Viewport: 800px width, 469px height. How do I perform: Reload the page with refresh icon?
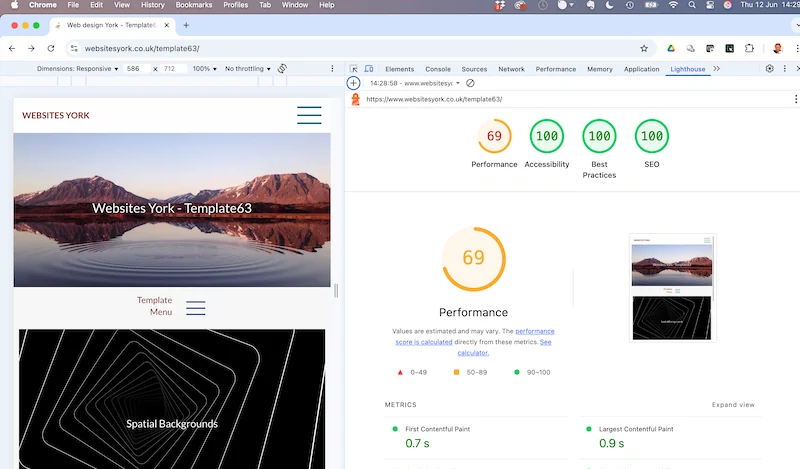(51, 48)
